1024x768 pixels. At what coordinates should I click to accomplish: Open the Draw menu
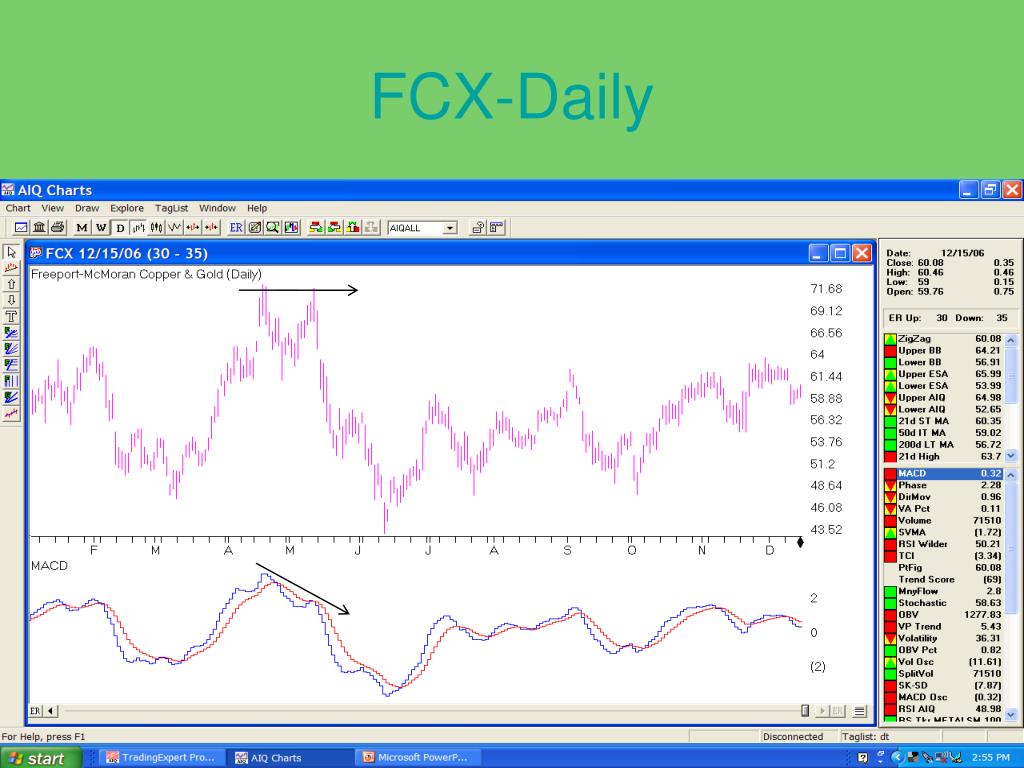87,208
